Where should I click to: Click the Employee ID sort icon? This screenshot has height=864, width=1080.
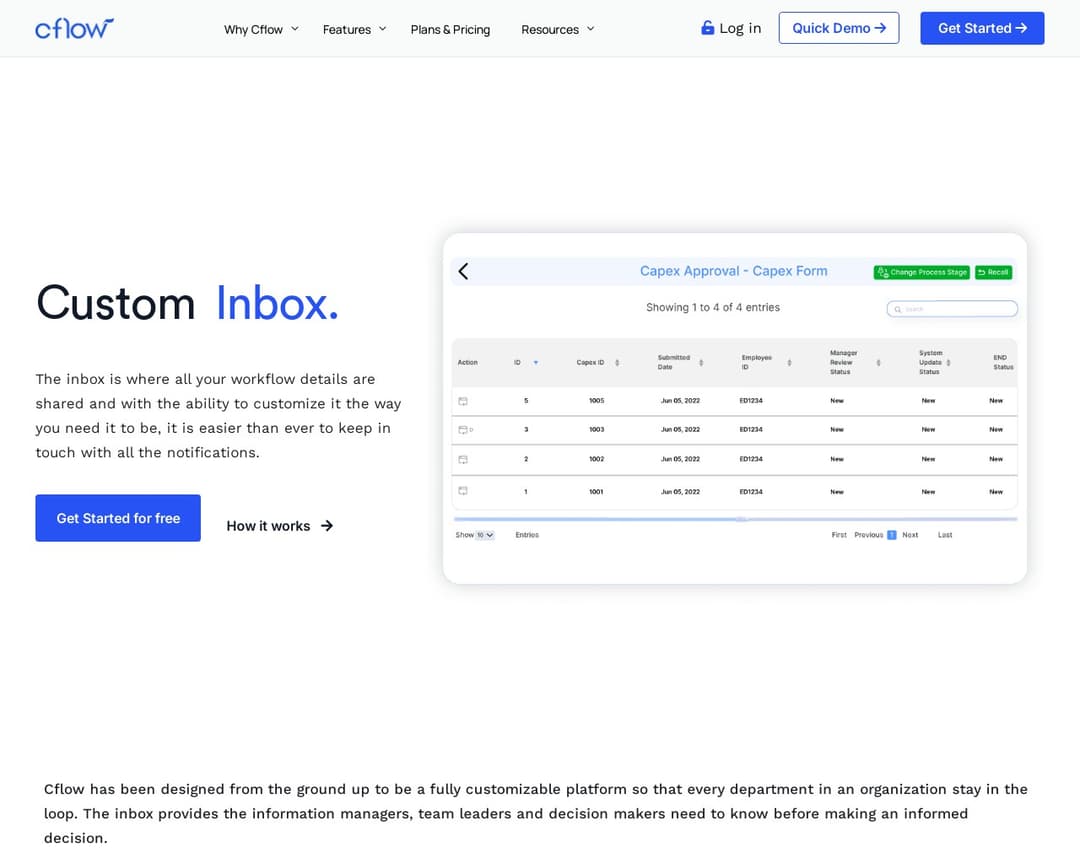(789, 362)
